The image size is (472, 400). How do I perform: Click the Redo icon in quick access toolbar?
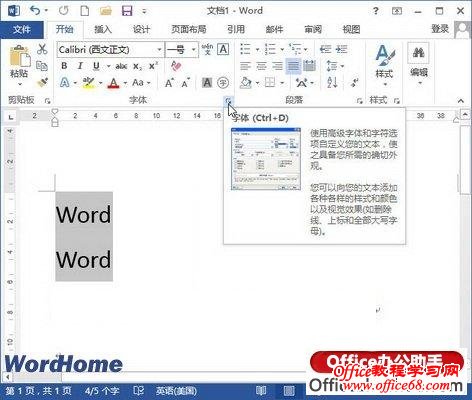[63, 11]
